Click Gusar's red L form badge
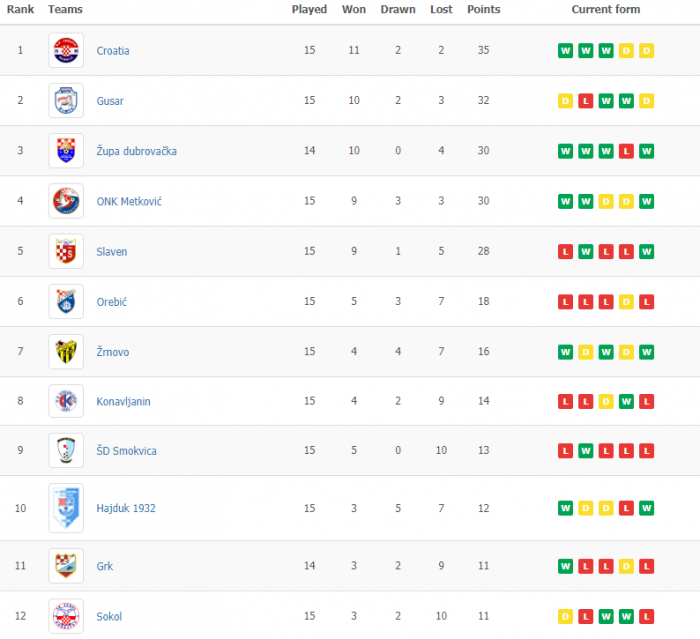This screenshot has width=700, height=639. coord(585,101)
